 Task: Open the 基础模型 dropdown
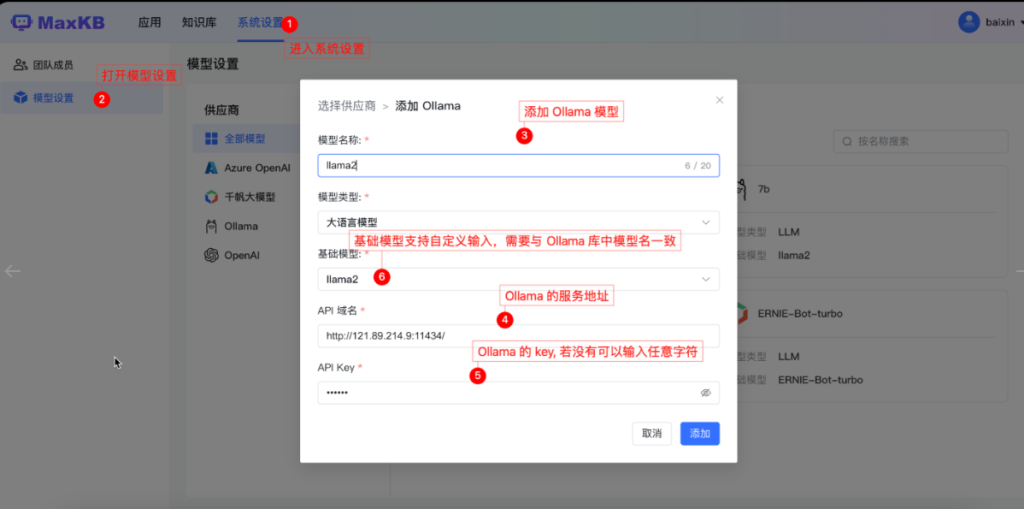coord(519,279)
